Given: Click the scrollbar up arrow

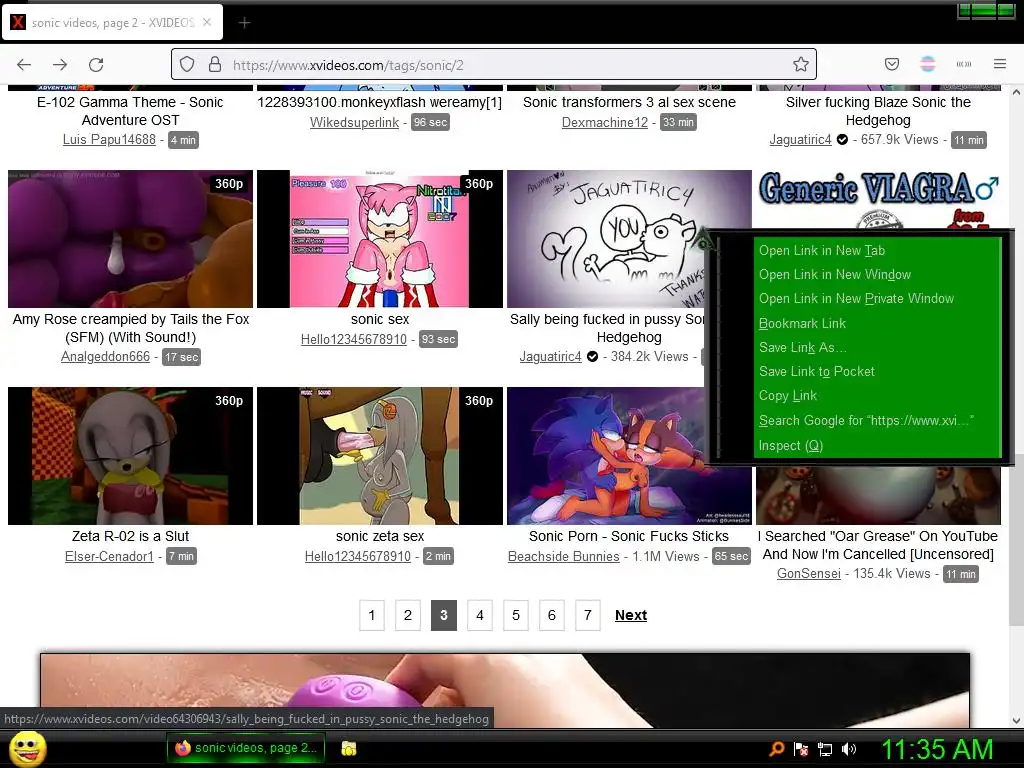Looking at the screenshot, I should click(1016, 93).
